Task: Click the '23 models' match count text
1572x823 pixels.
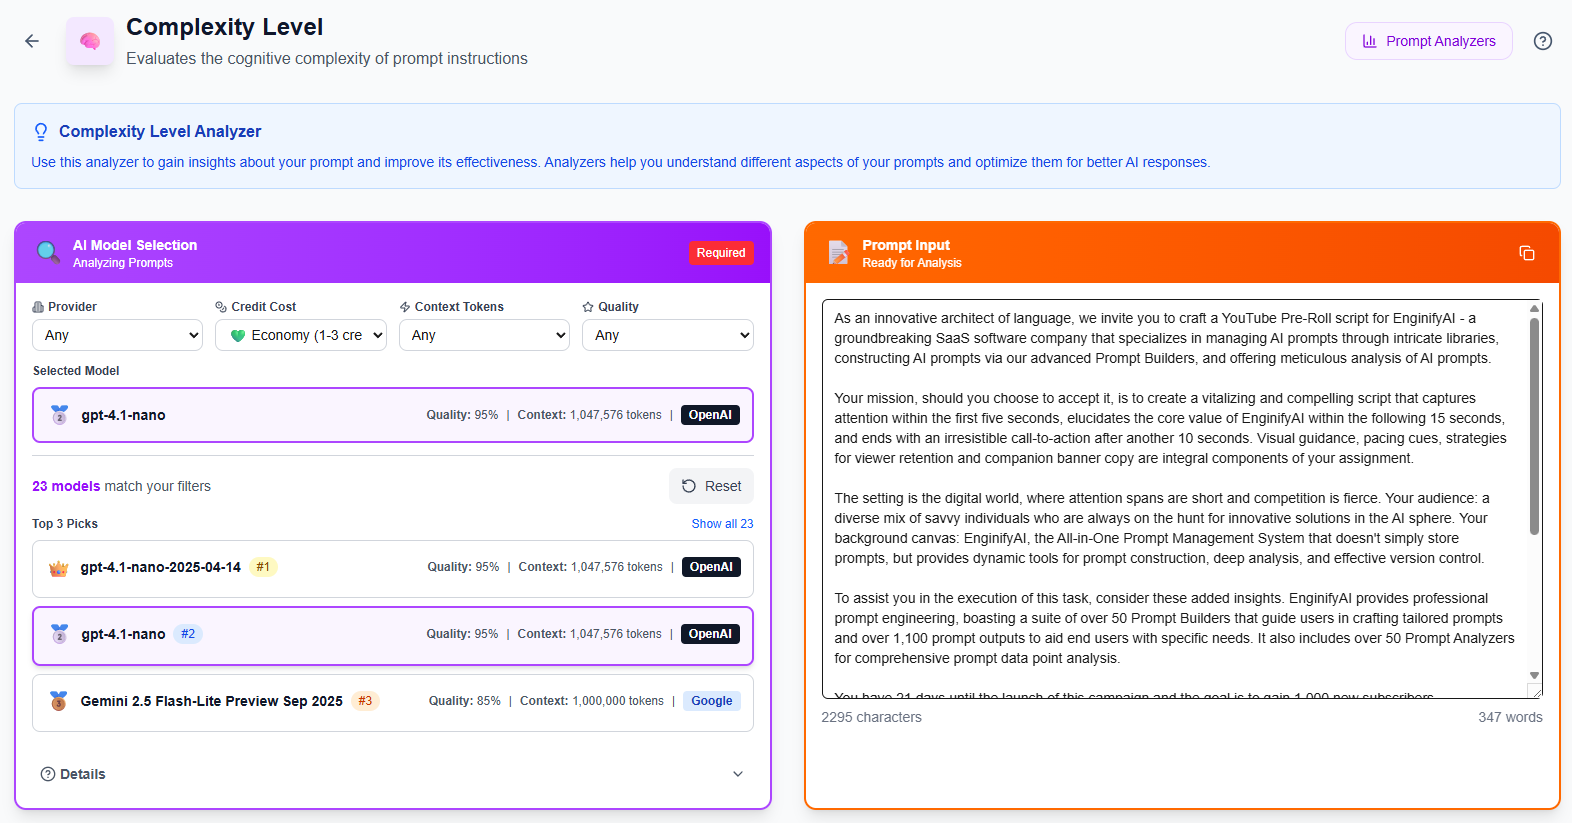Action: [x=66, y=486]
